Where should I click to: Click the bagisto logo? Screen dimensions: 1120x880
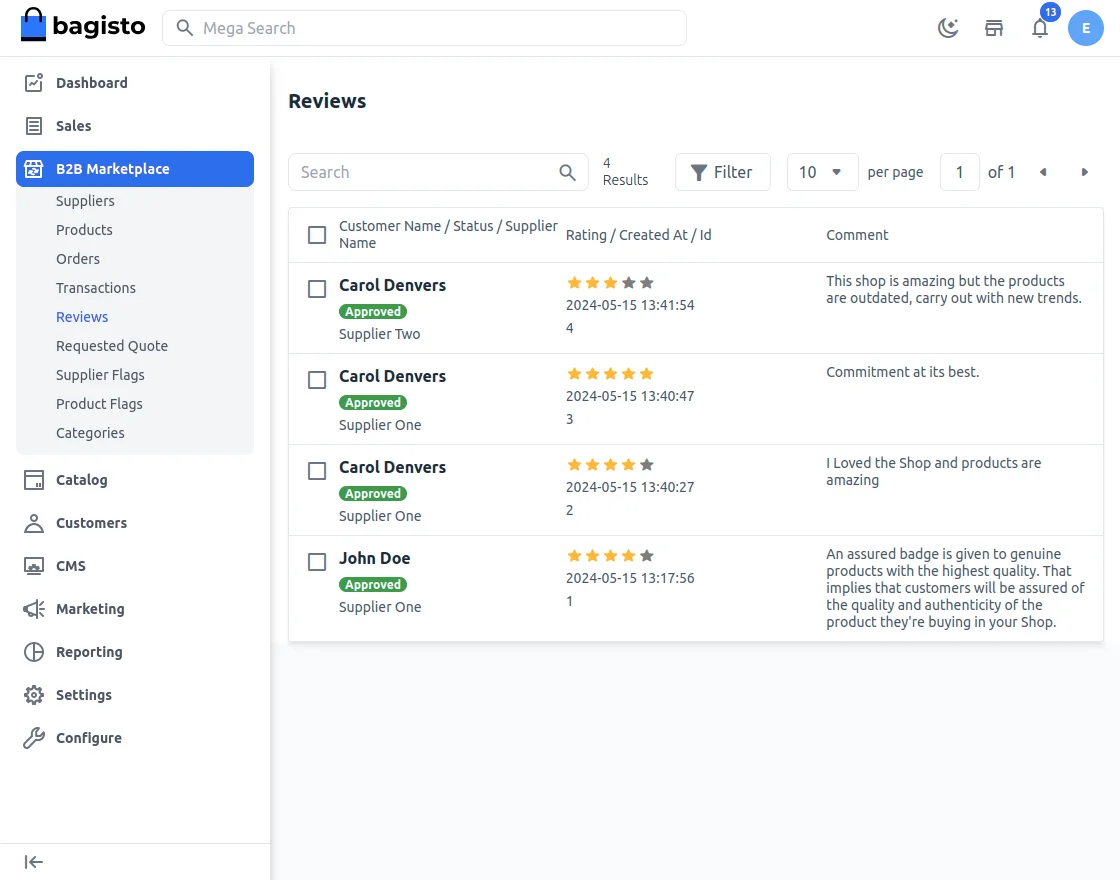83,27
